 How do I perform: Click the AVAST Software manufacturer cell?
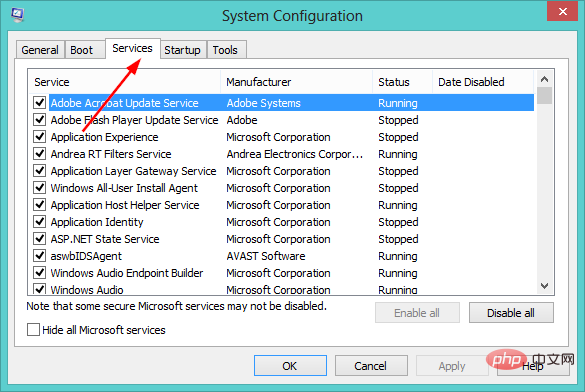[266, 256]
